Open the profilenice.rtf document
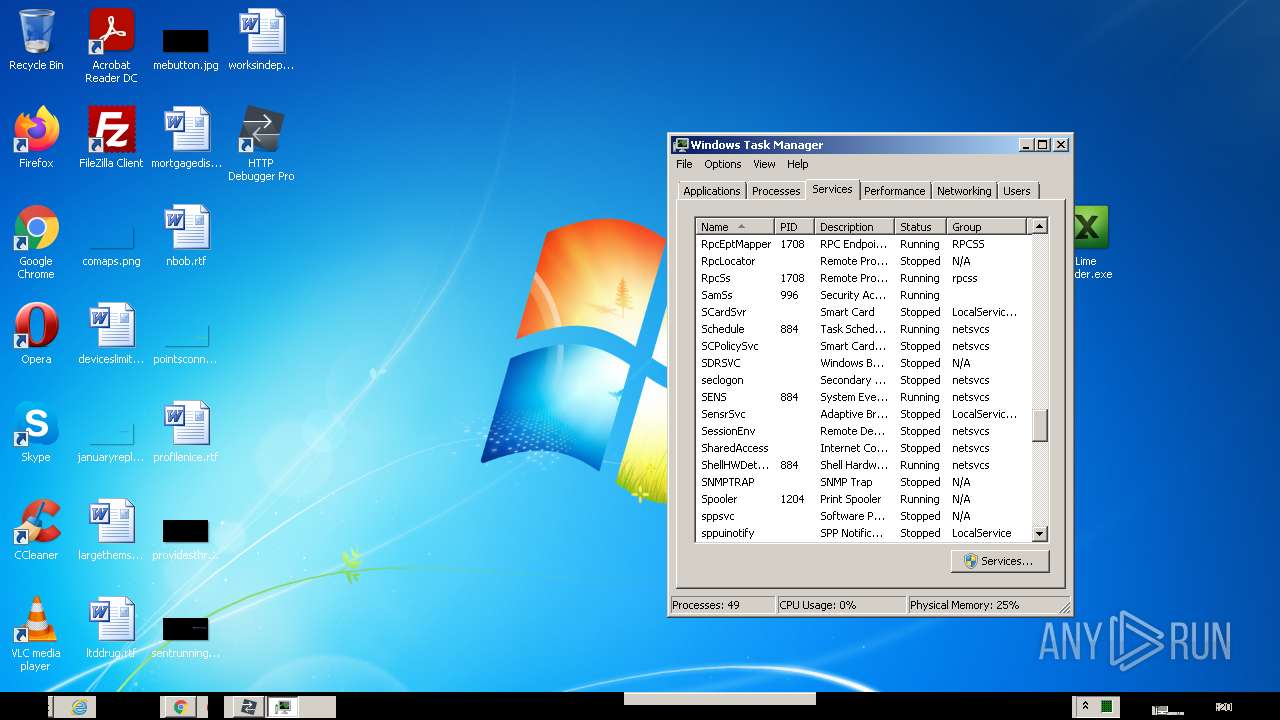 coord(186,432)
